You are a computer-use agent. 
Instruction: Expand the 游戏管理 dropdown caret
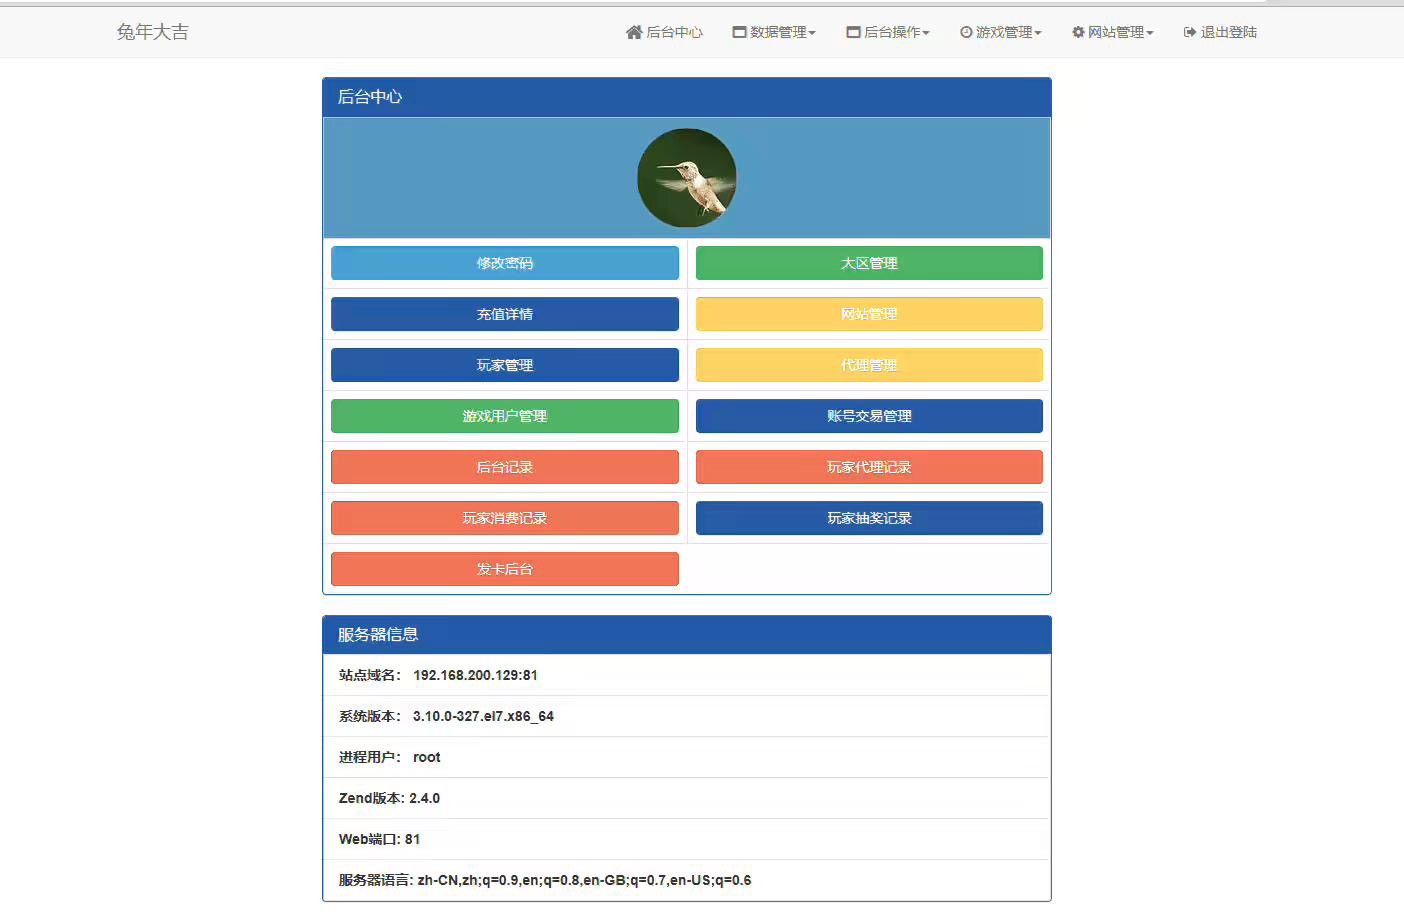(1038, 33)
